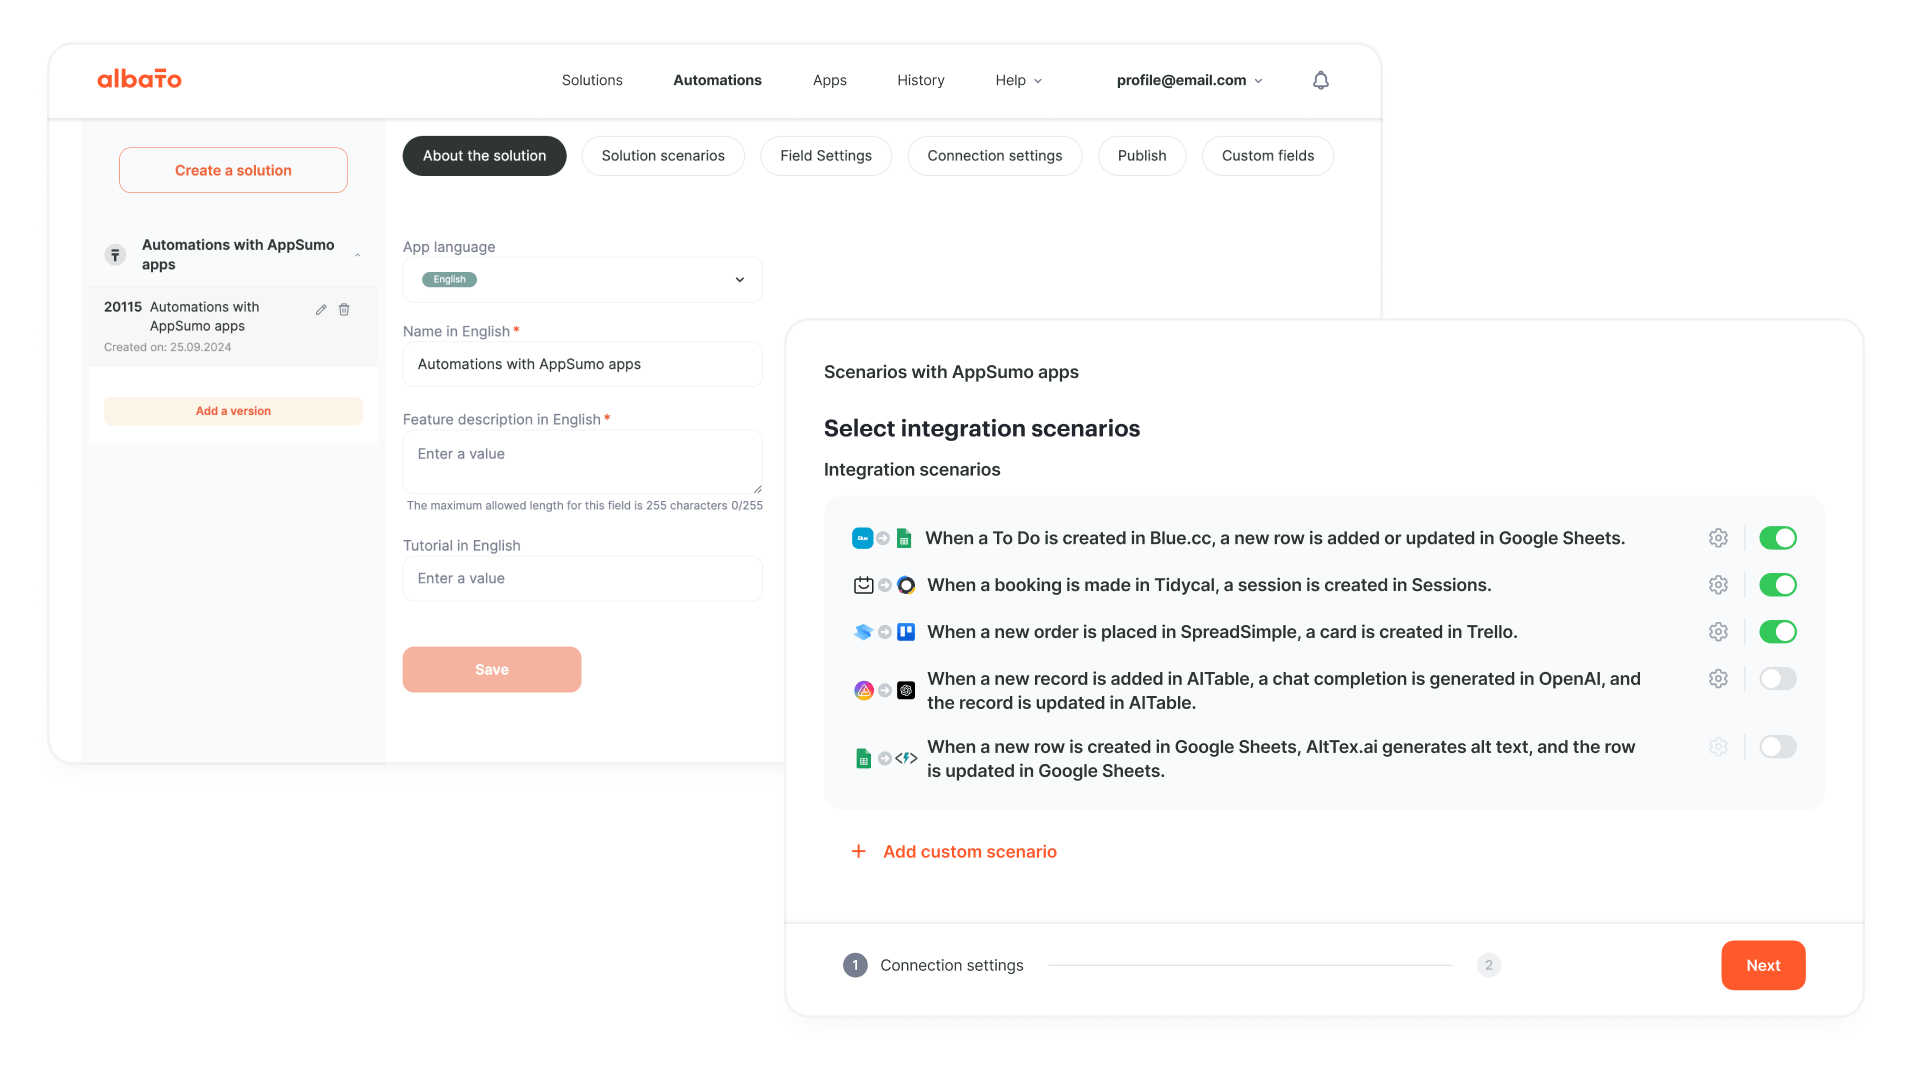Expand the profile@email.com account menu
Screen dimensions: 1920x1080
click(1189, 80)
